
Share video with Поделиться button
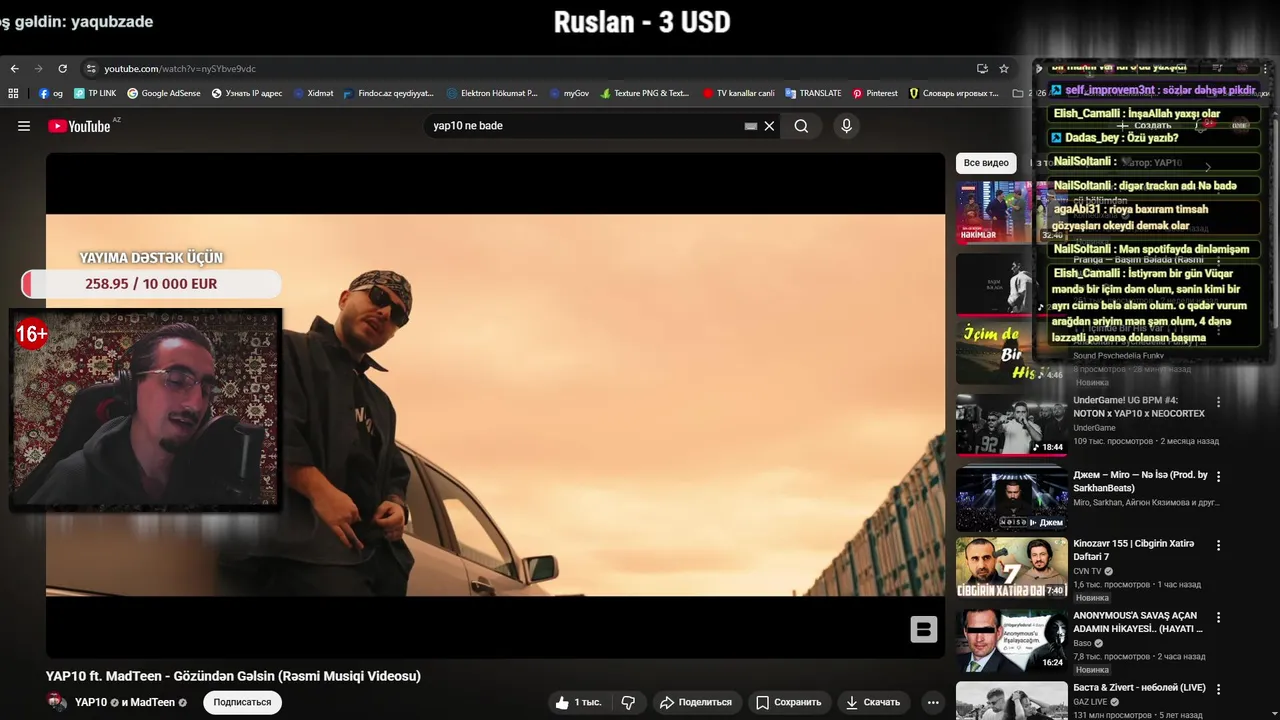[696, 702]
